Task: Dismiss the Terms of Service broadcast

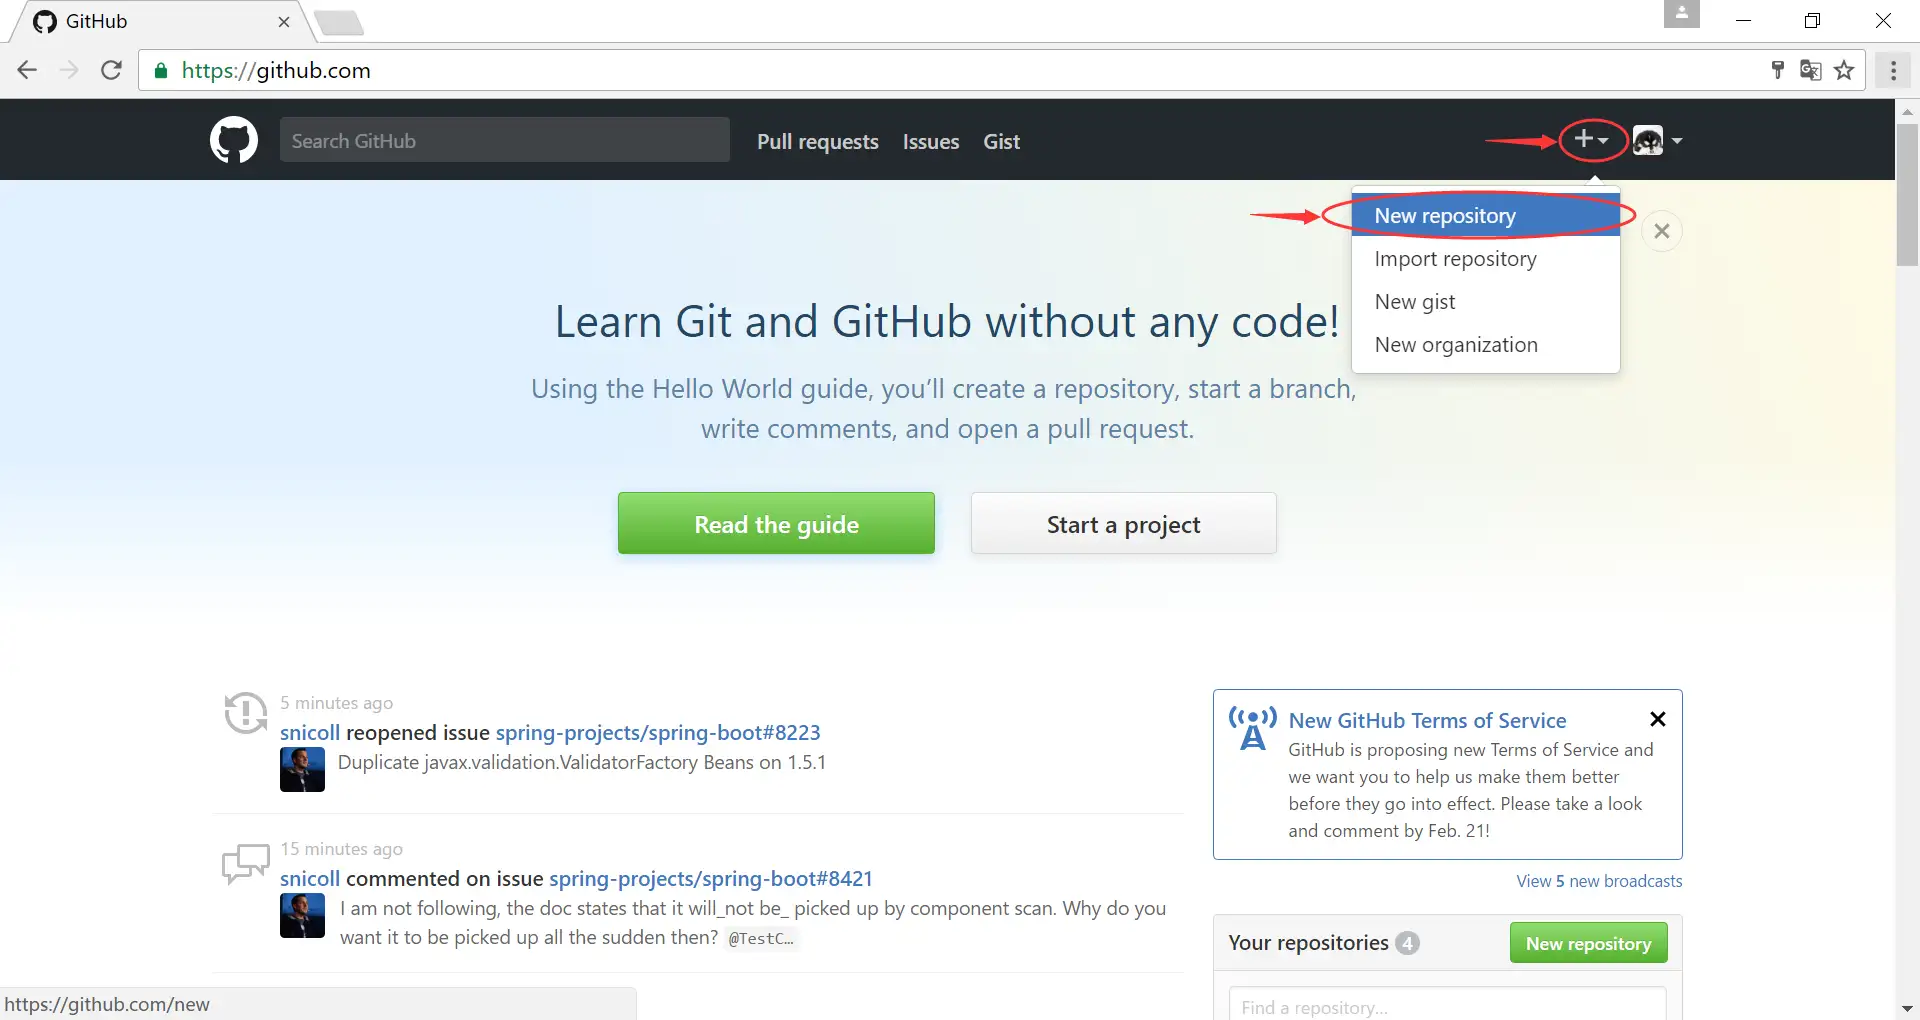Action: pyautogui.click(x=1657, y=719)
